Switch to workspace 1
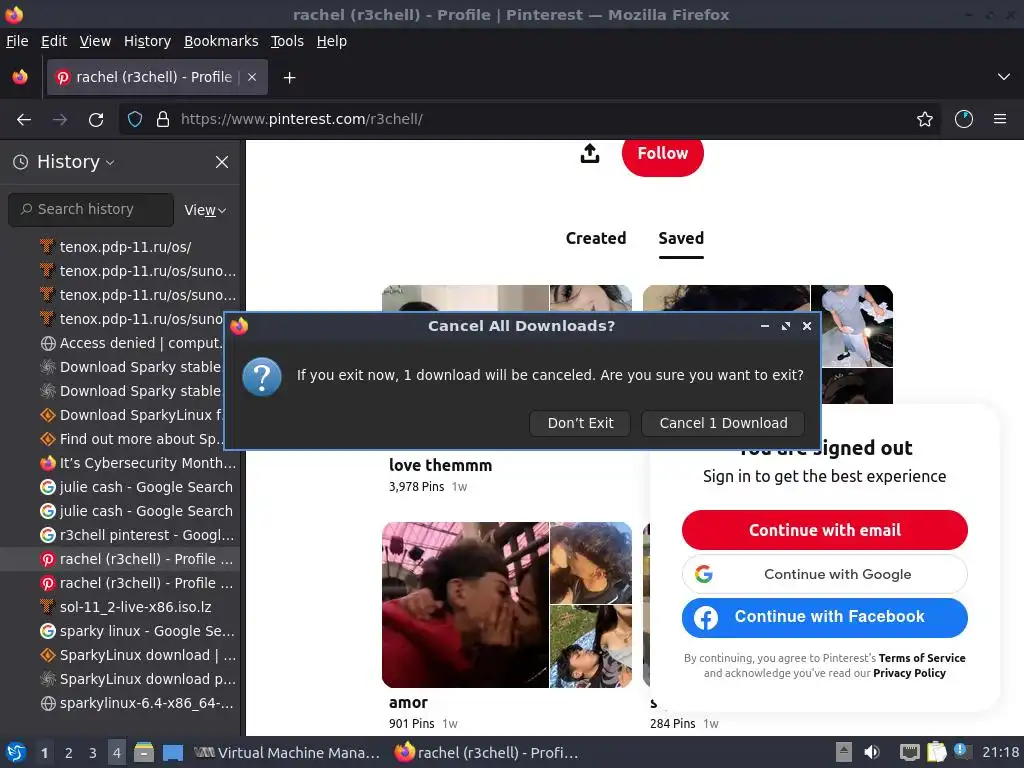Image resolution: width=1024 pixels, height=768 pixels. click(44, 753)
